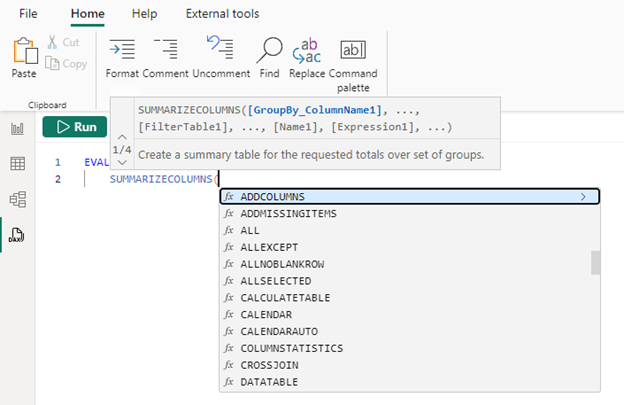This screenshot has height=405, width=624.
Task: Open the External tools tab
Action: point(222,14)
